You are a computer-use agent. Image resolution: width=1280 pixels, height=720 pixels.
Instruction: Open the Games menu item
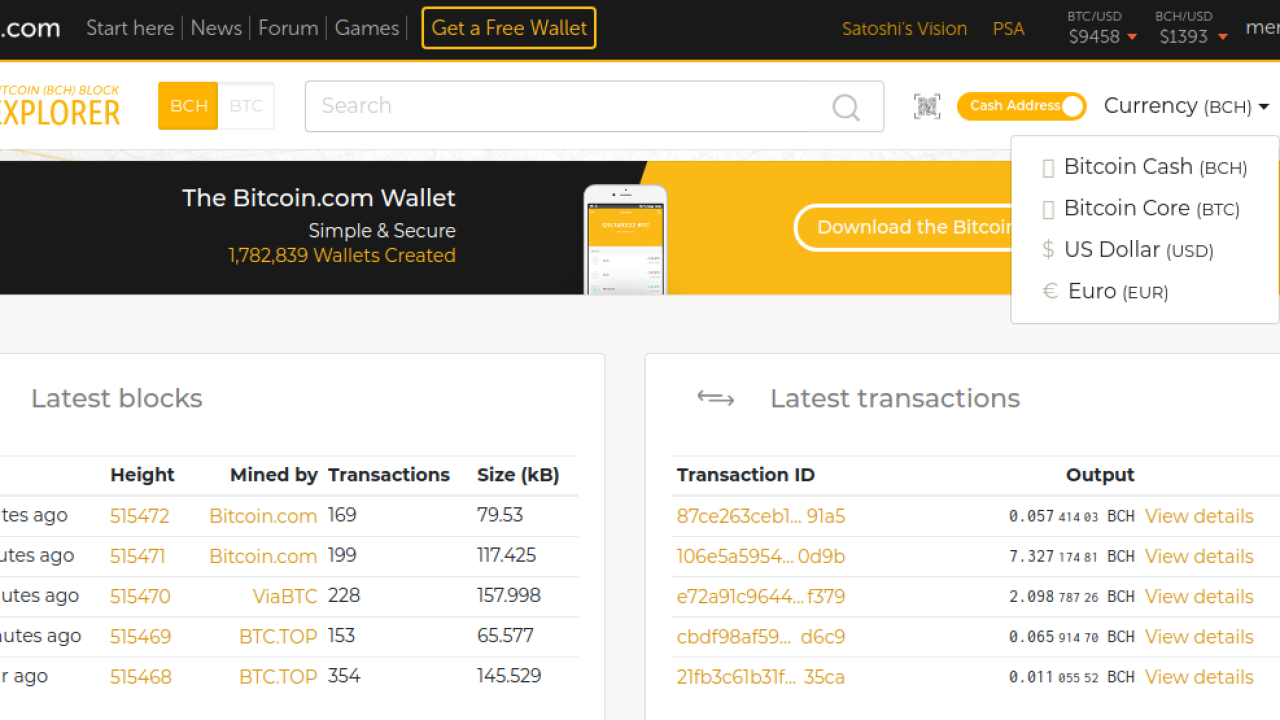(367, 28)
